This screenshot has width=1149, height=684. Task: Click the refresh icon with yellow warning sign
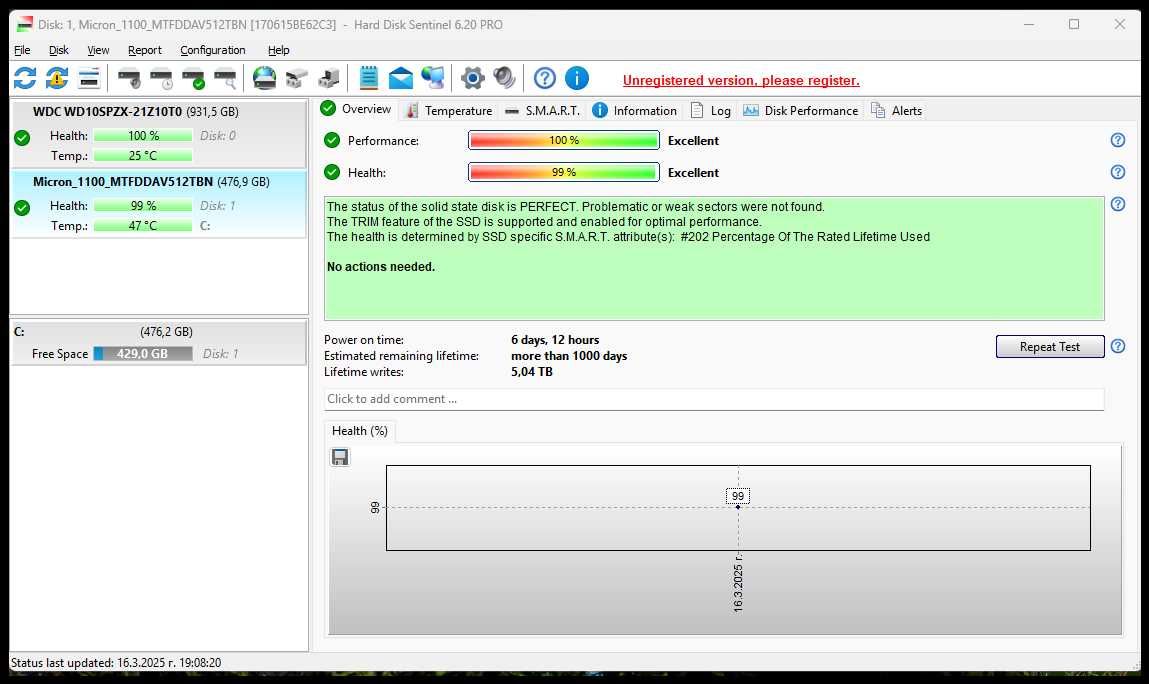click(56, 78)
